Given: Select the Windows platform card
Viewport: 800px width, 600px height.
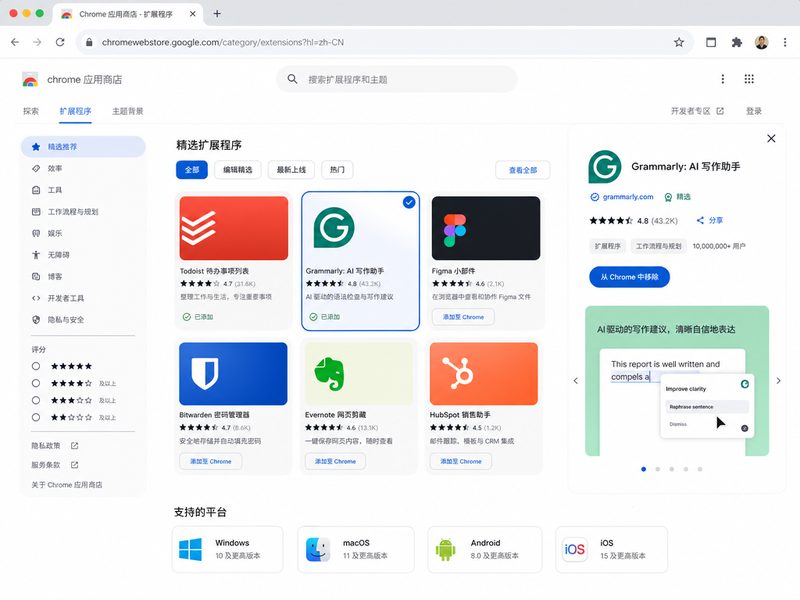Looking at the screenshot, I should (228, 549).
